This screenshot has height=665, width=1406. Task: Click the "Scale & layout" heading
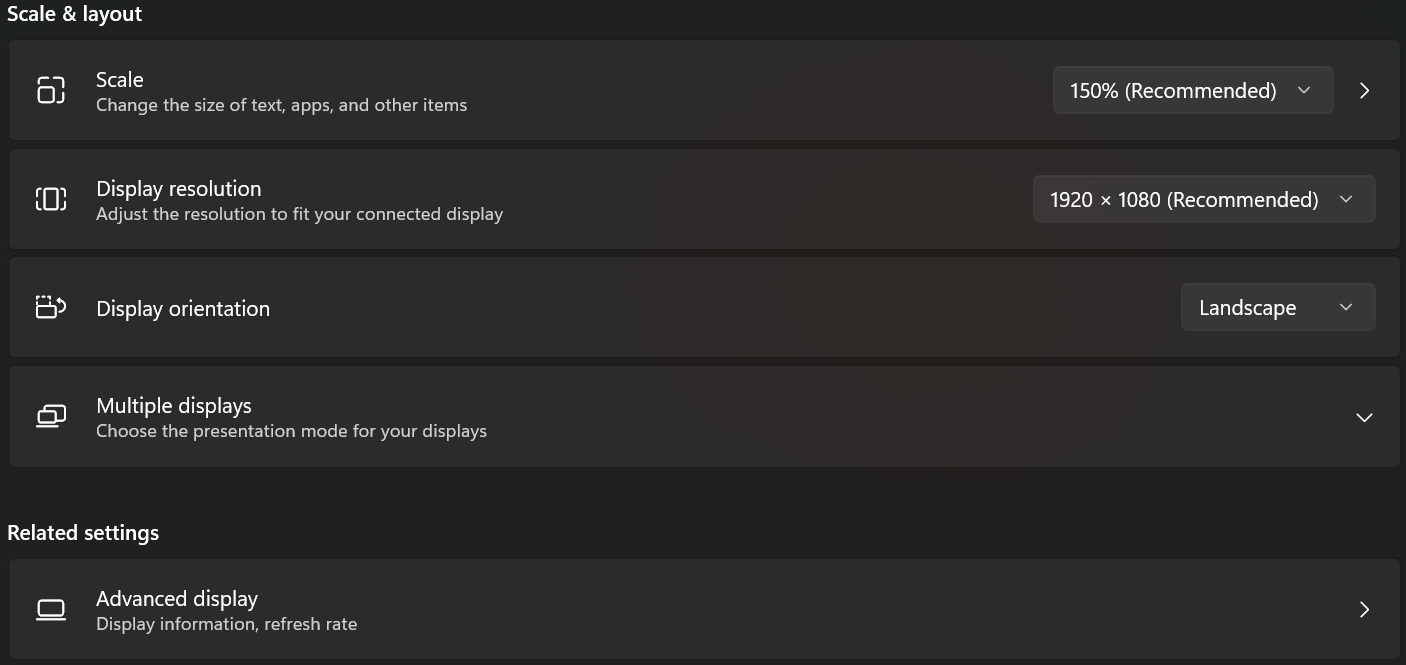pos(75,13)
